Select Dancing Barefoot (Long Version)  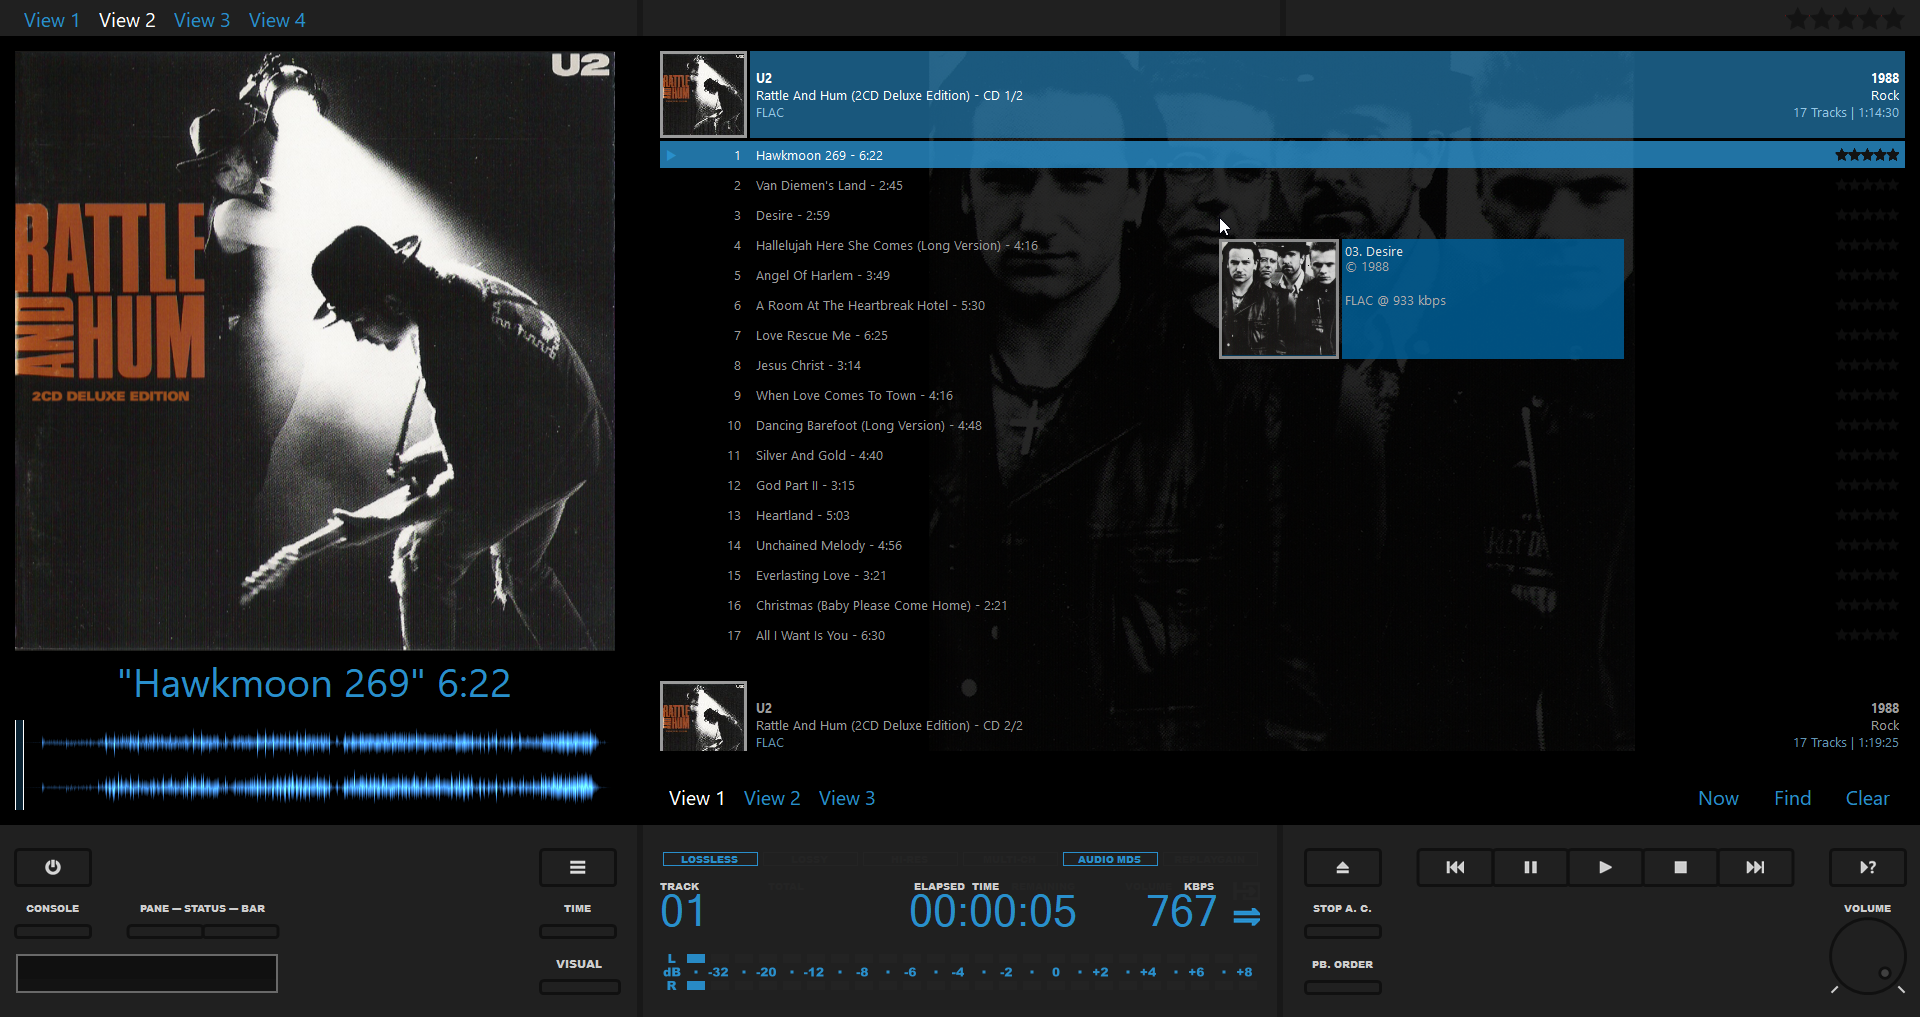pos(1282,425)
